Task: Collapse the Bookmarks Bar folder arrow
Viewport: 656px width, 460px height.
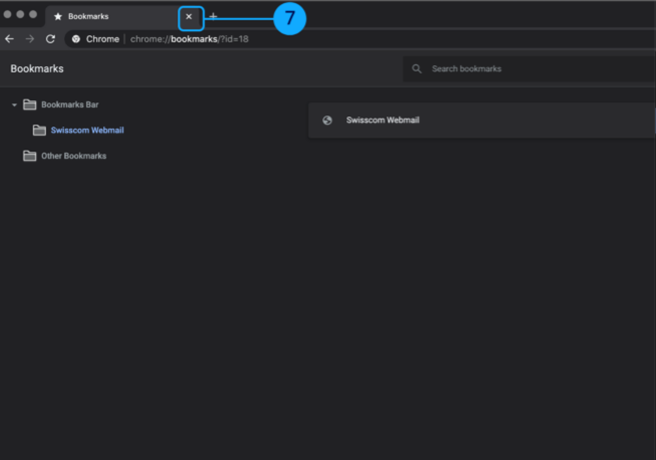Action: click(x=14, y=105)
